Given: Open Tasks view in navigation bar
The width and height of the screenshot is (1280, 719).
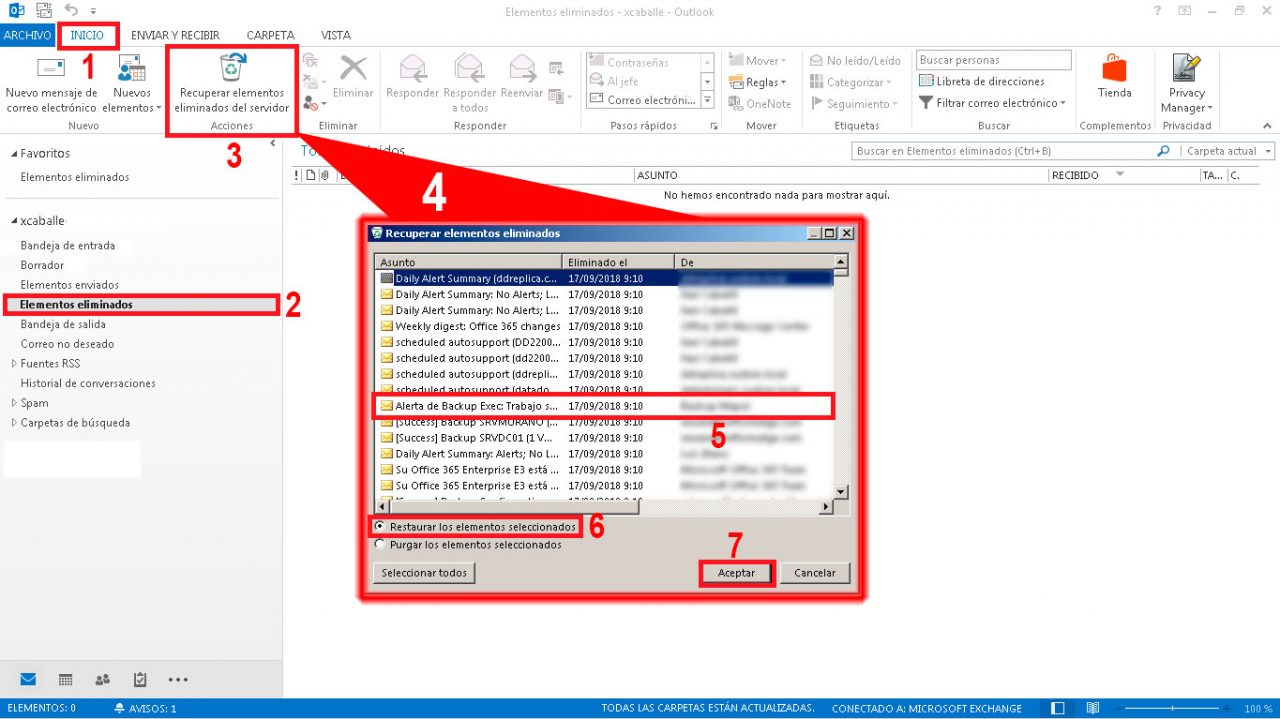Looking at the screenshot, I should coord(140,679).
